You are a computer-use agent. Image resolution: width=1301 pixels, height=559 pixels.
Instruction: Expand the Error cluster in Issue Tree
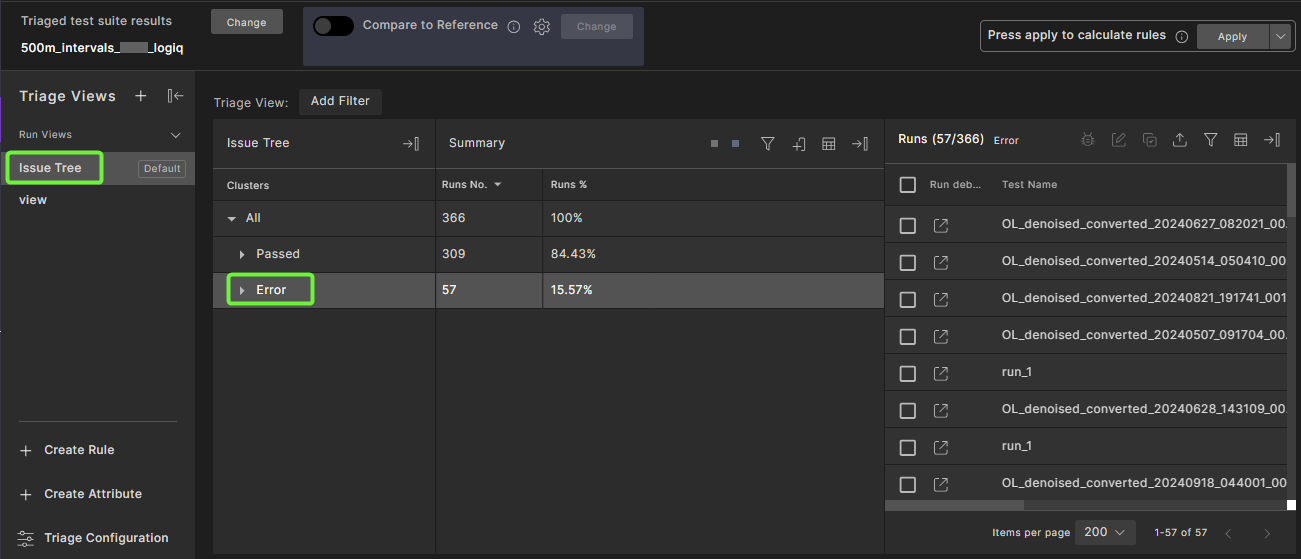242,290
